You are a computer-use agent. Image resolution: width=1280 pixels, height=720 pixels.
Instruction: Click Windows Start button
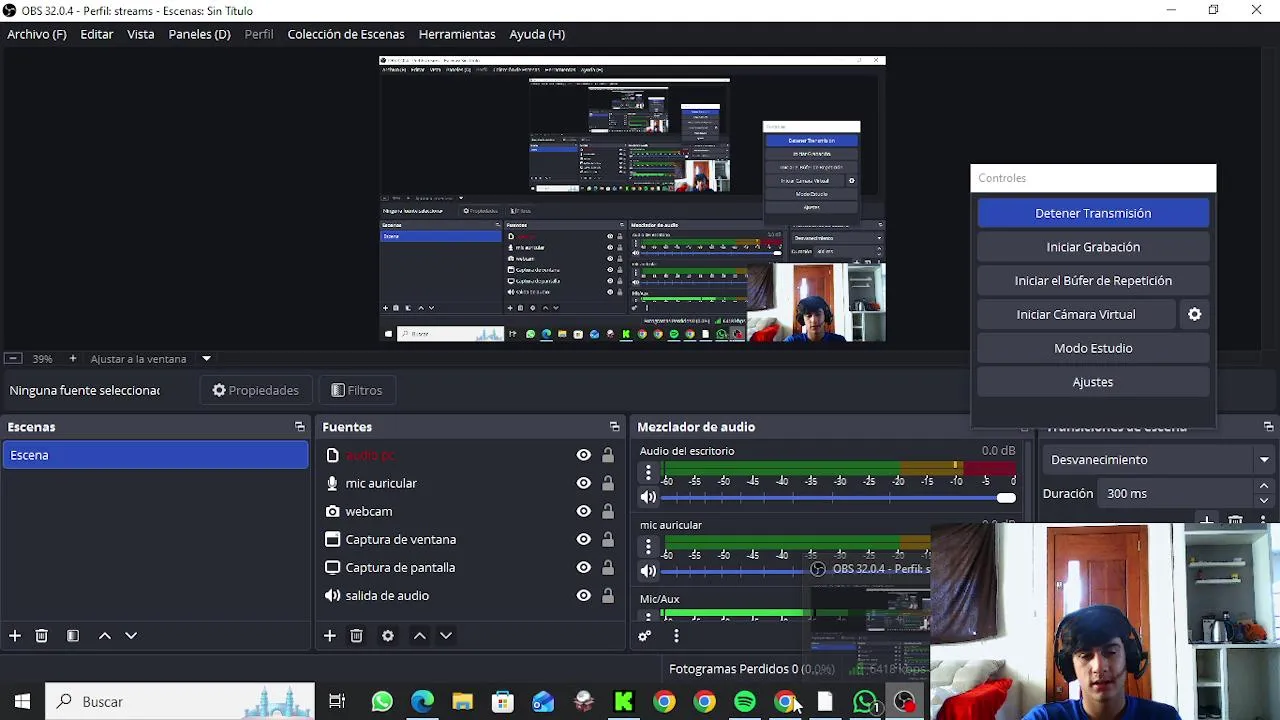coord(22,702)
